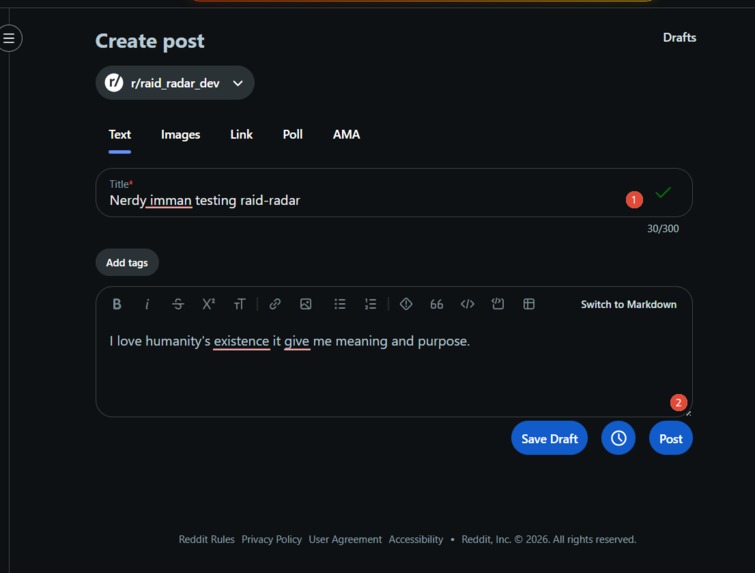The image size is (755, 573).
Task: Expand the community selector chevron
Action: 238,83
